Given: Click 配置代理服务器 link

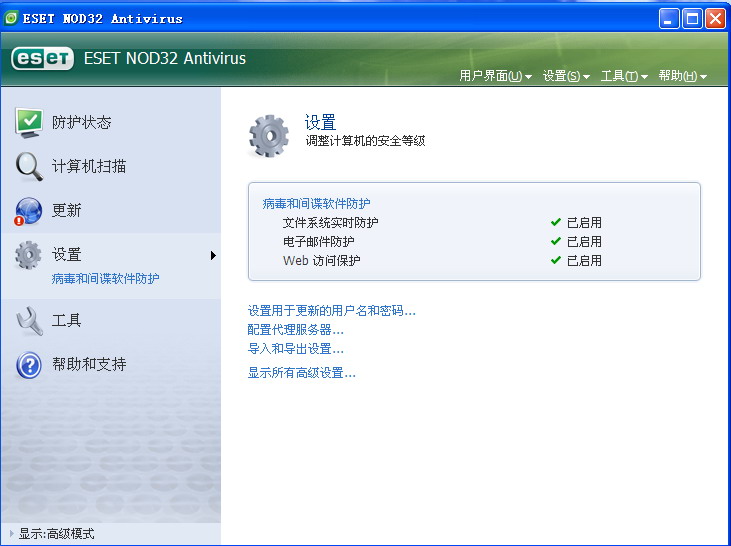Looking at the screenshot, I should 296,330.
